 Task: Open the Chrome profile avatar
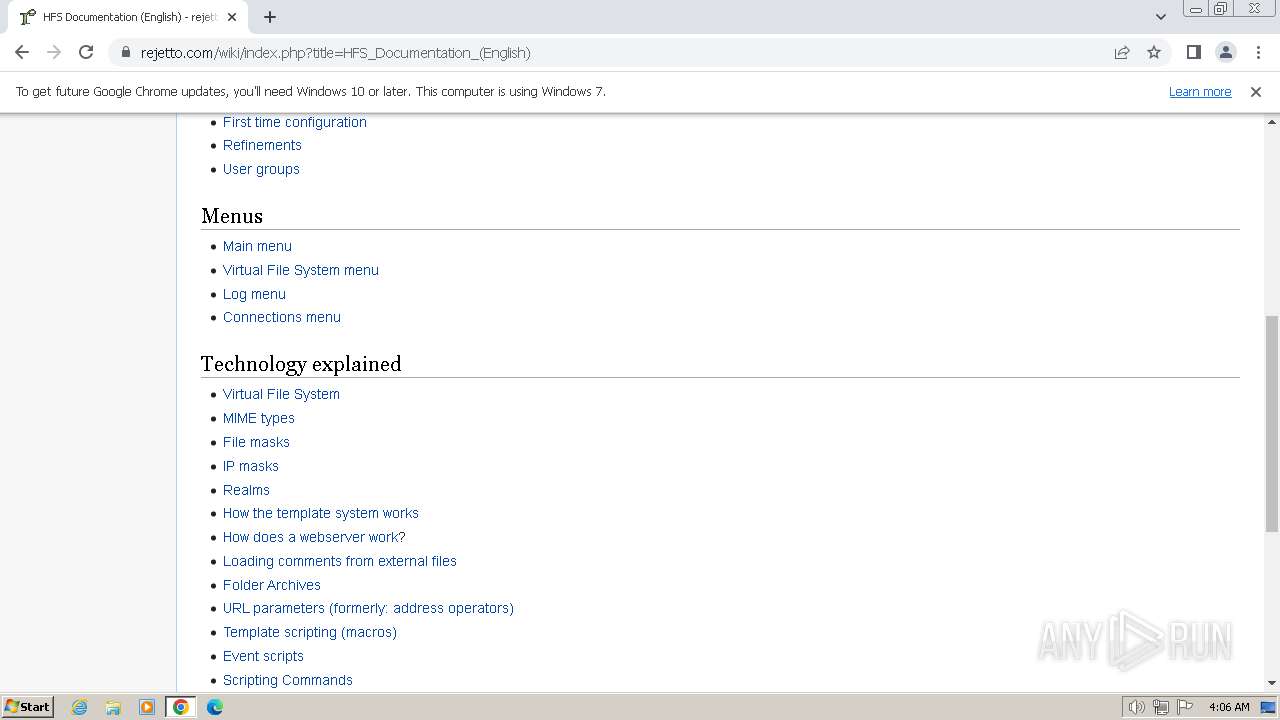point(1225,52)
